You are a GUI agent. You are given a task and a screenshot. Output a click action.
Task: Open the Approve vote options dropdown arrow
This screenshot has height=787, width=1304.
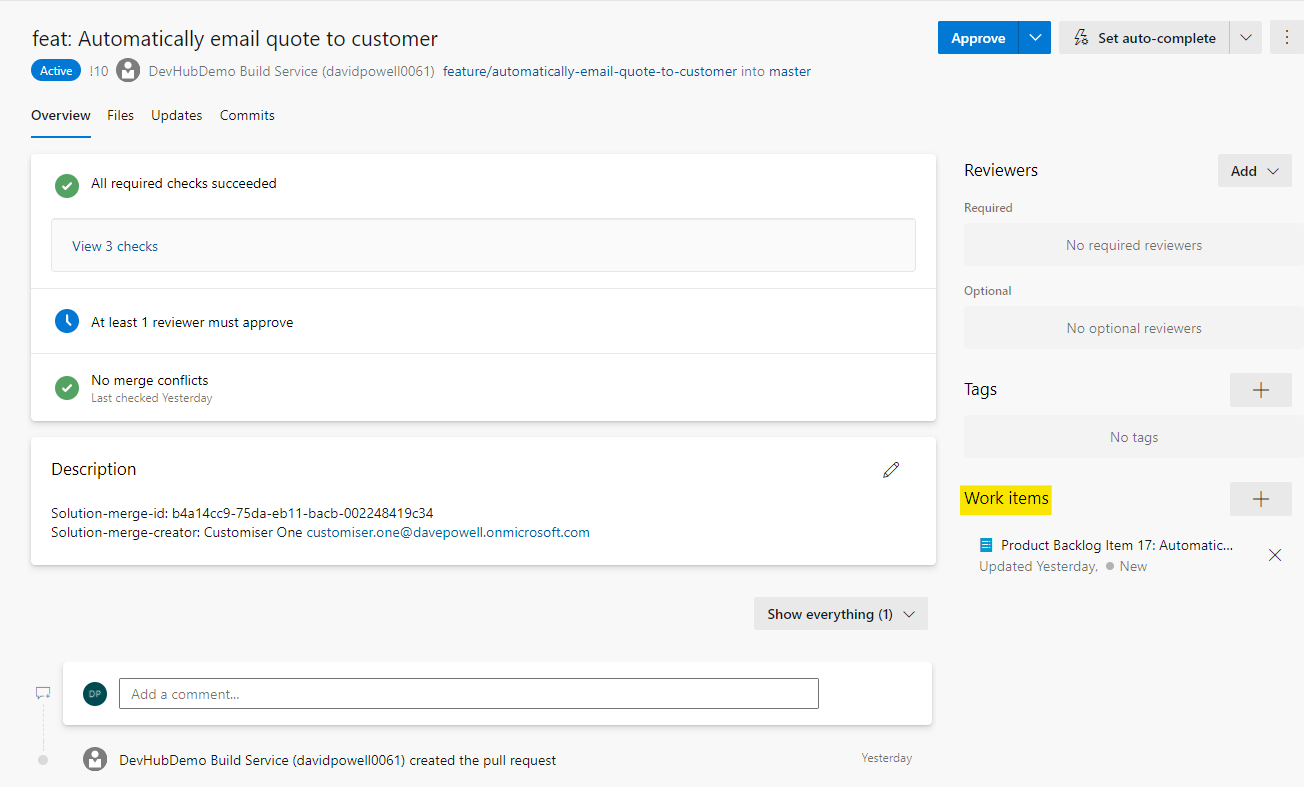click(1035, 38)
